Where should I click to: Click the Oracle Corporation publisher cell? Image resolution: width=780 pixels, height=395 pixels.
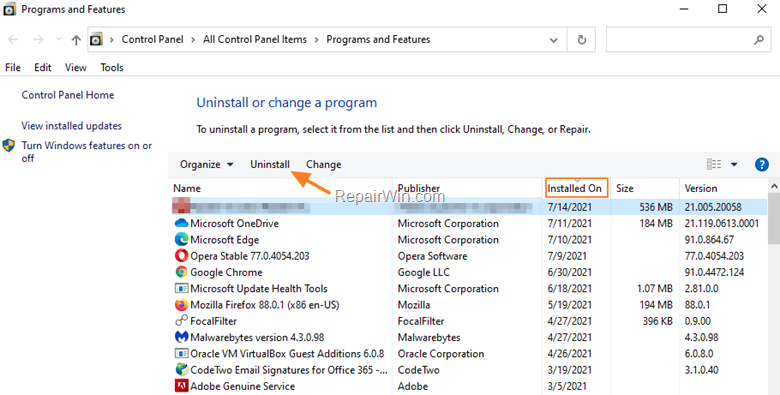click(x=441, y=354)
